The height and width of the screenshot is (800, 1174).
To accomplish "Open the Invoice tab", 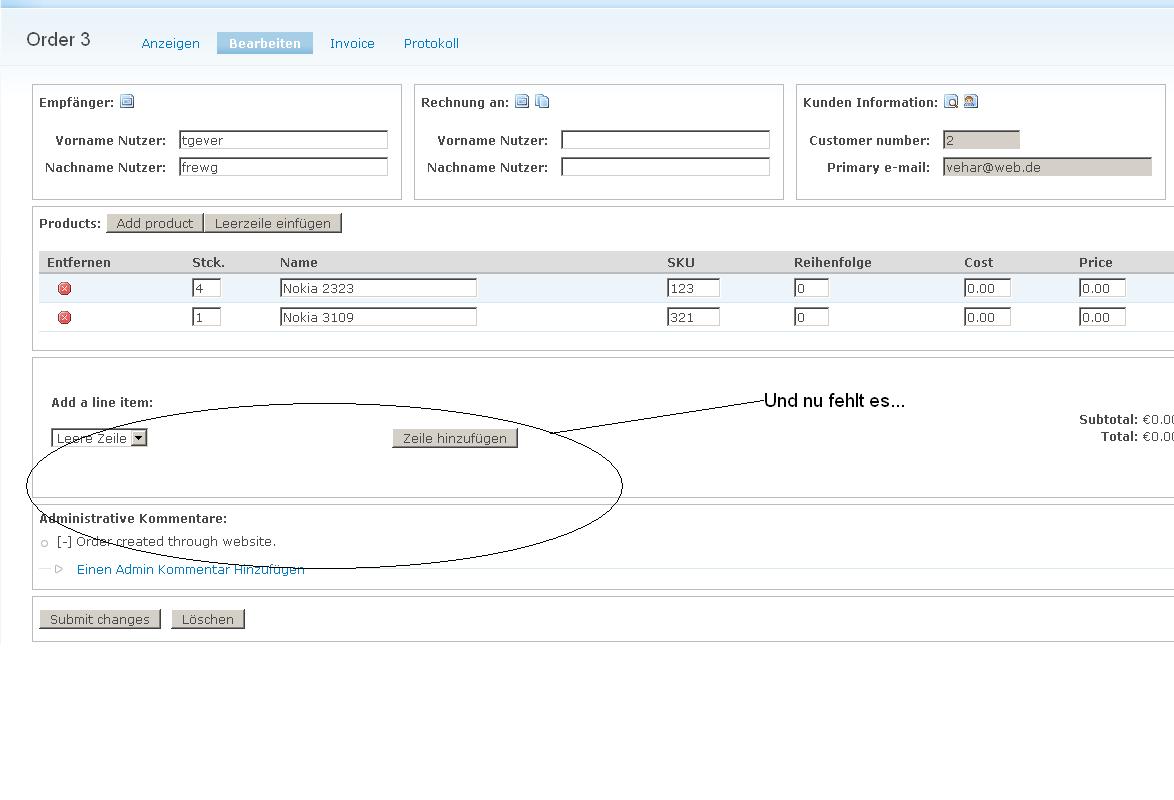I will pyautogui.click(x=352, y=43).
